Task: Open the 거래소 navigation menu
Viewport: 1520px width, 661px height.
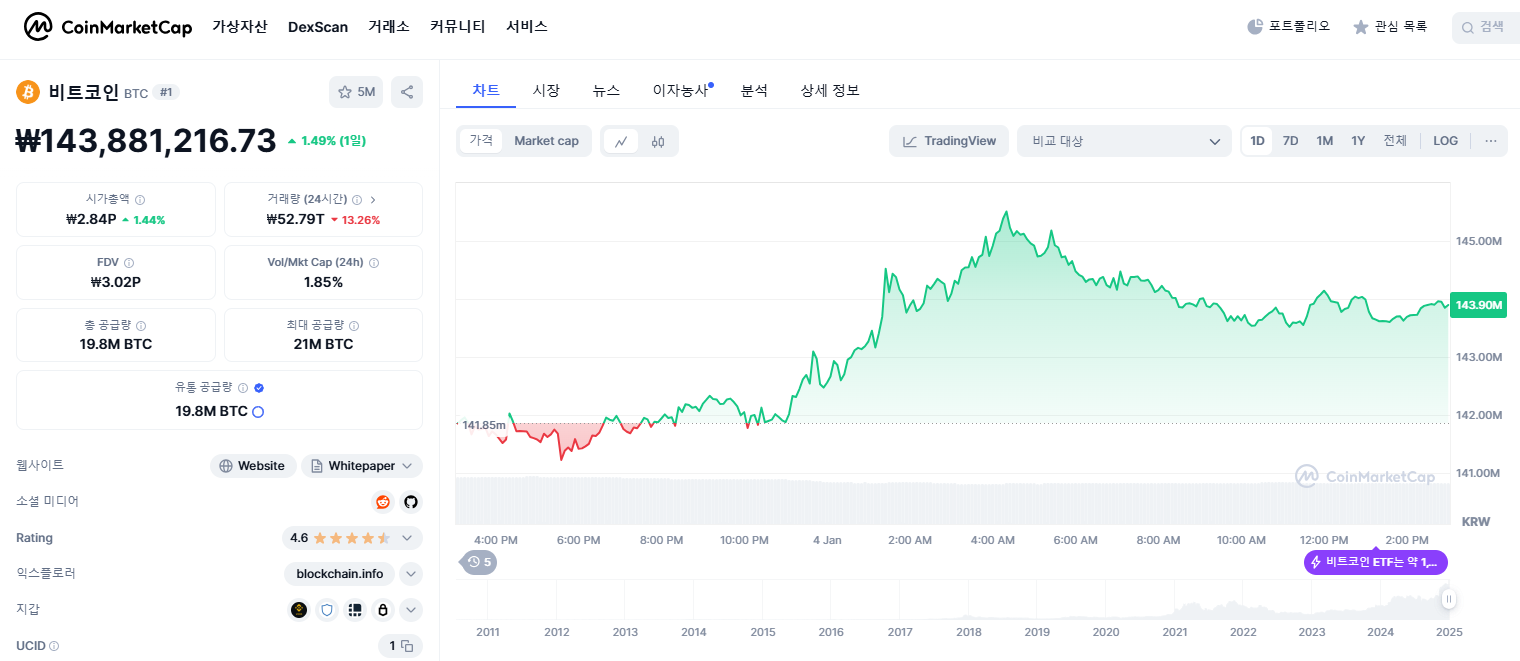Action: (x=389, y=27)
